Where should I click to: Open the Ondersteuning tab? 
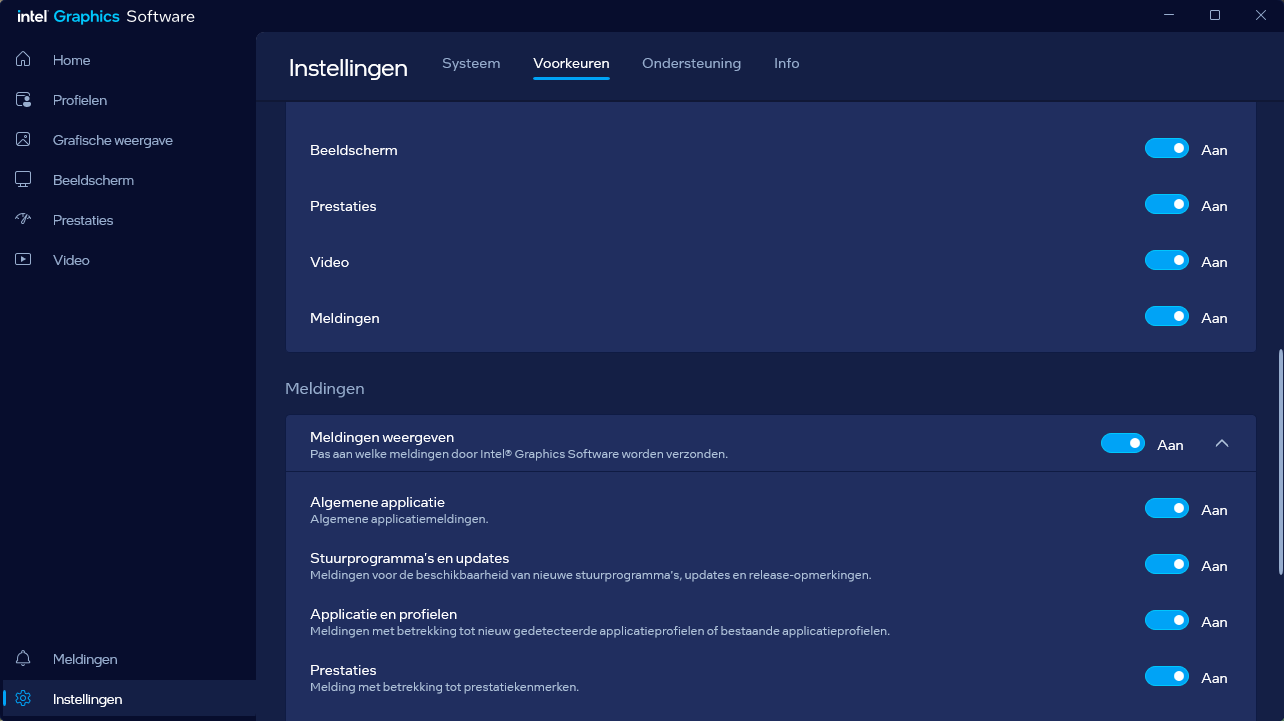coord(691,63)
